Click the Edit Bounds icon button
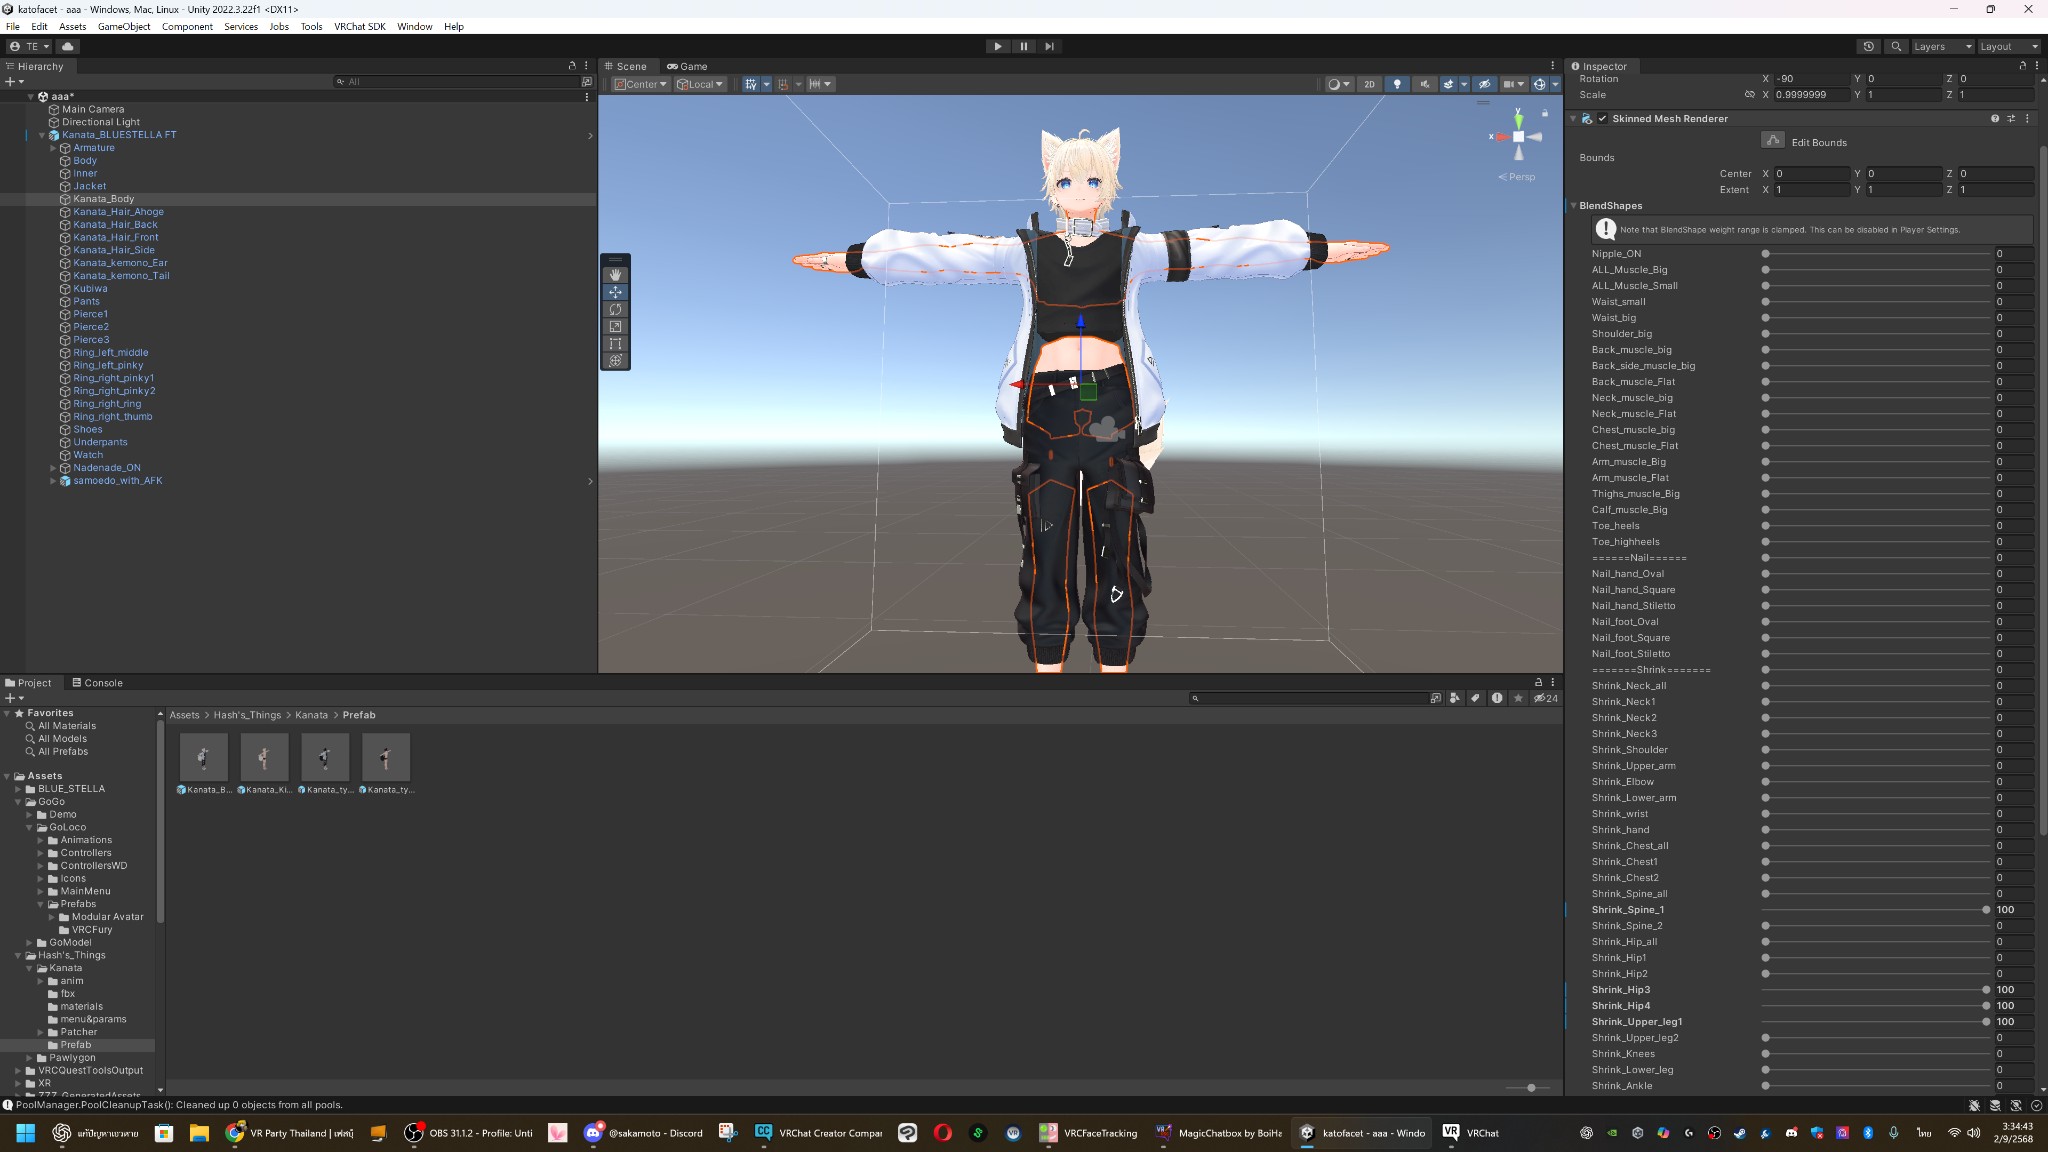 click(1773, 140)
